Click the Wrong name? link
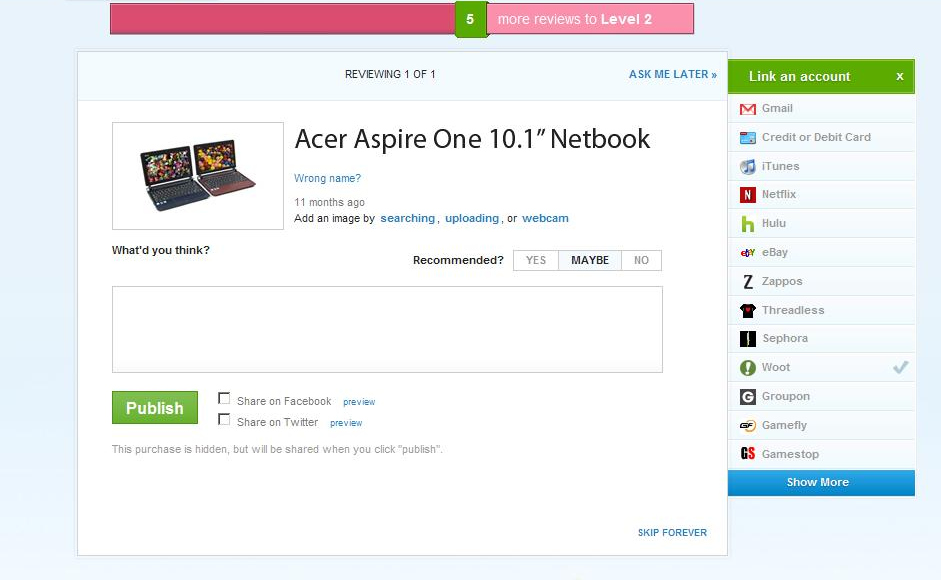The height and width of the screenshot is (580, 941). [327, 178]
